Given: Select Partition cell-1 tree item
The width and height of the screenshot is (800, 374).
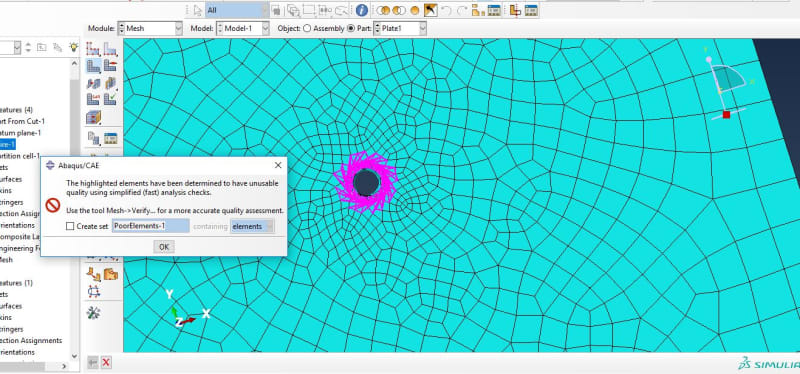Looking at the screenshot, I should [20, 156].
